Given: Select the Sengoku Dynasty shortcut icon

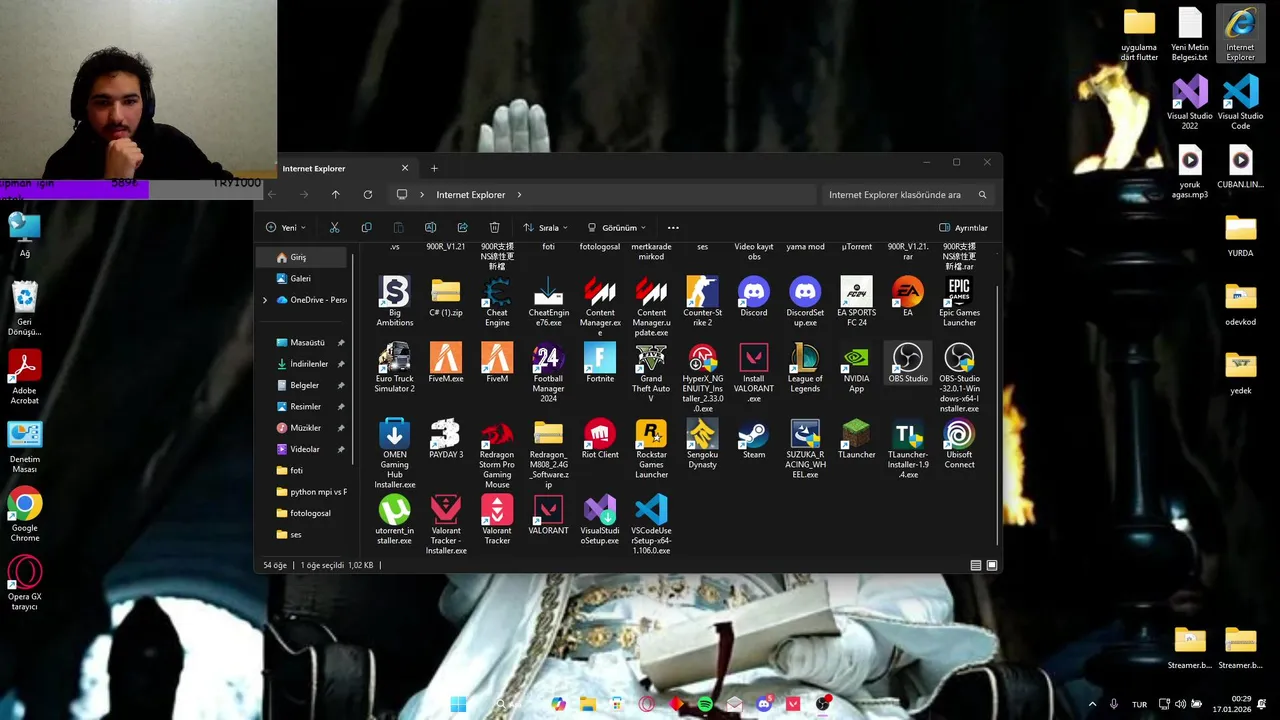Looking at the screenshot, I should point(702,434).
